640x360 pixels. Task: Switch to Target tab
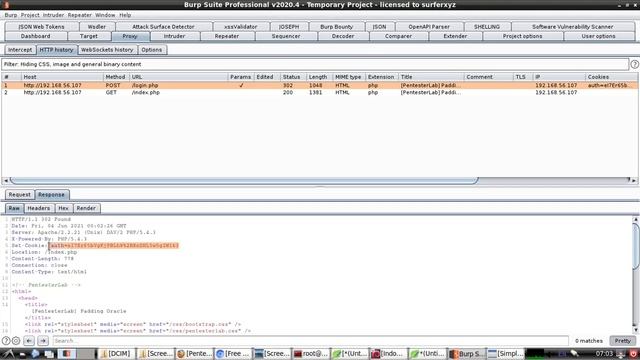pos(89,36)
